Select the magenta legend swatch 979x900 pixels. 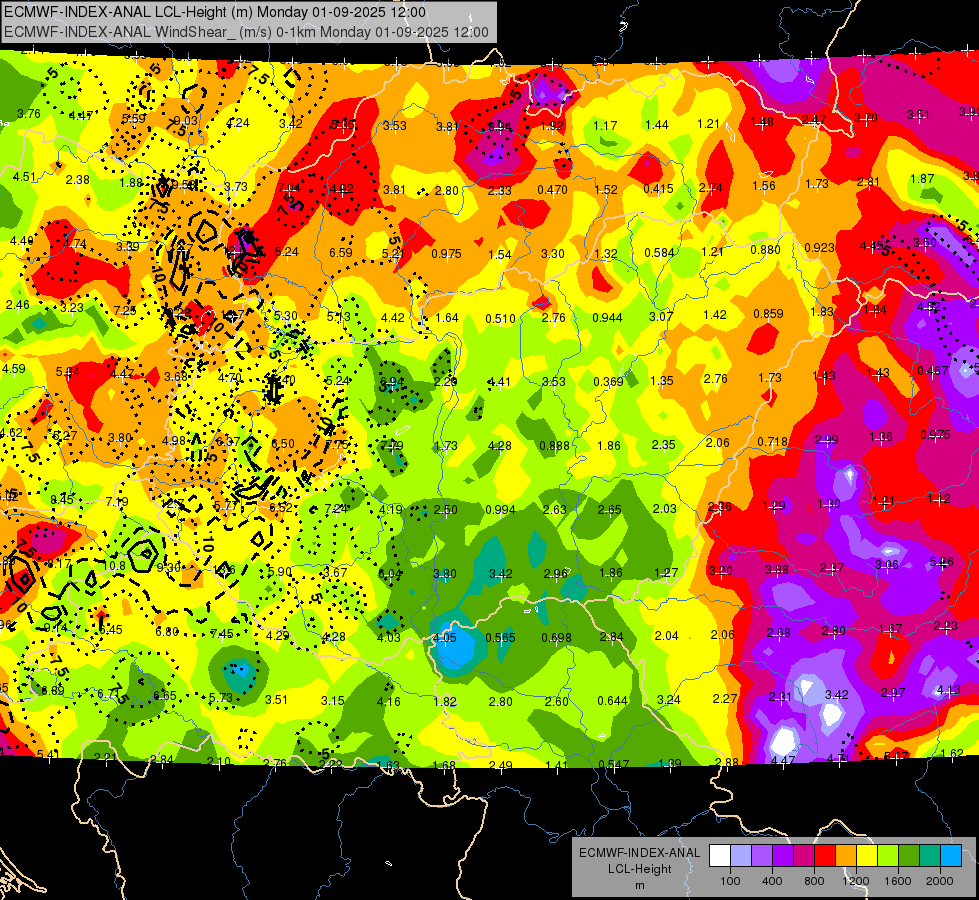tap(804, 856)
